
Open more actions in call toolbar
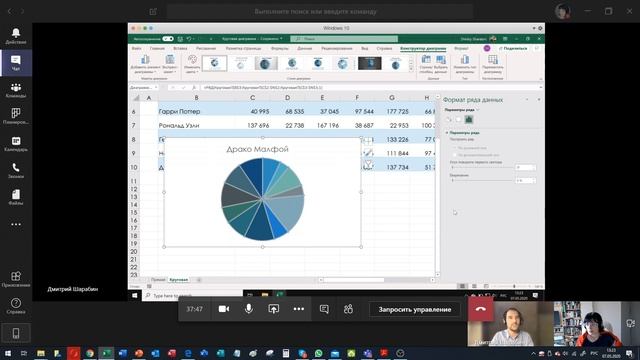point(298,309)
